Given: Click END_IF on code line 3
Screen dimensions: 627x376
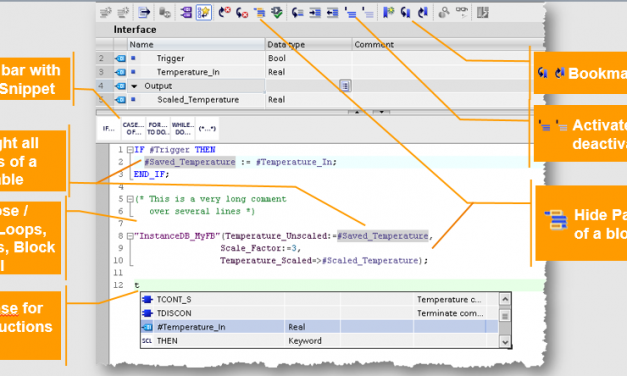Looking at the screenshot, I should point(149,174).
